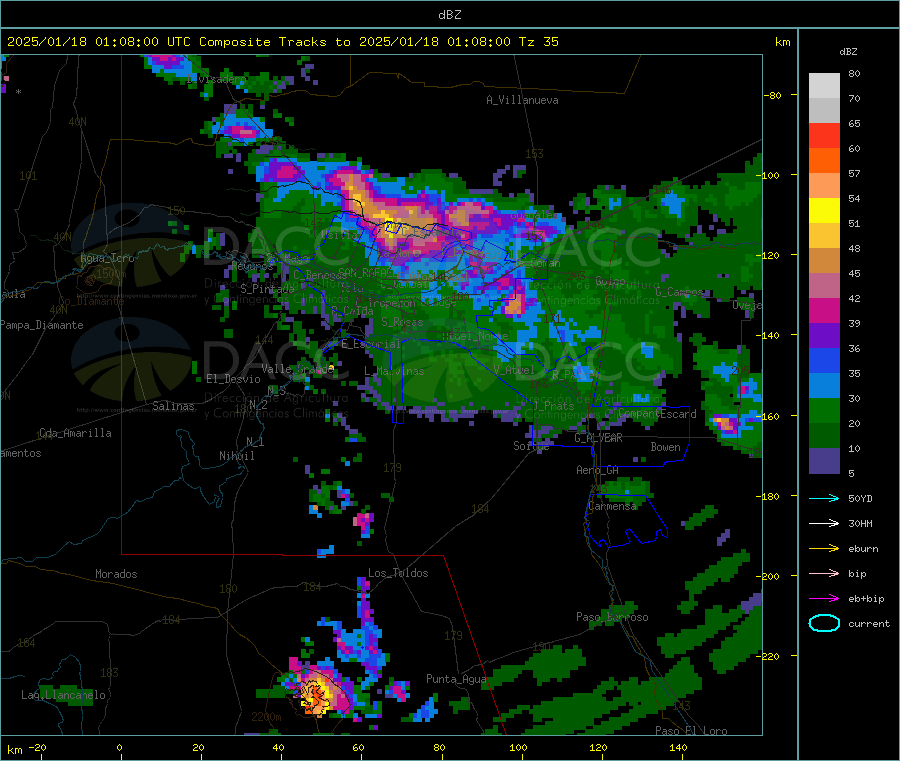
Task: Click the 'Agua_Toro' map label
Action: click(x=107, y=258)
